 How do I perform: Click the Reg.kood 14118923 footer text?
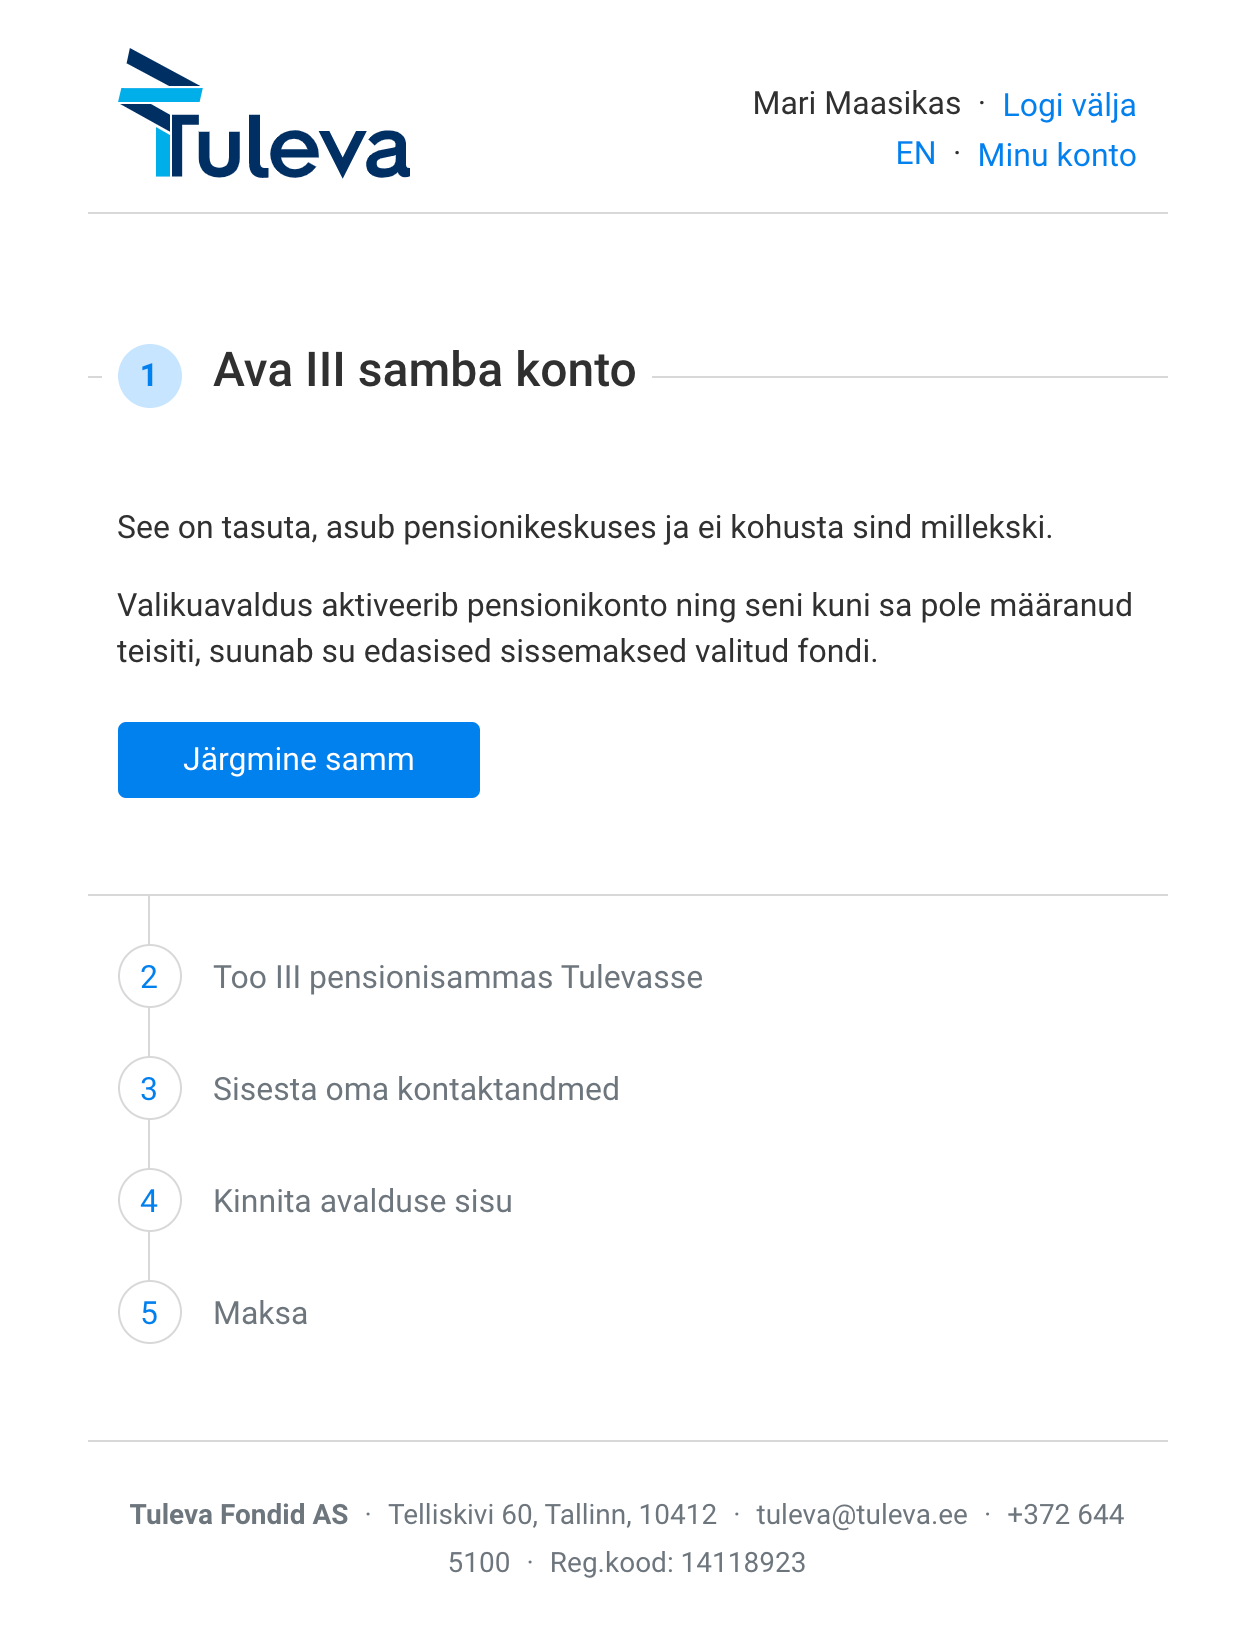pyautogui.click(x=678, y=1563)
